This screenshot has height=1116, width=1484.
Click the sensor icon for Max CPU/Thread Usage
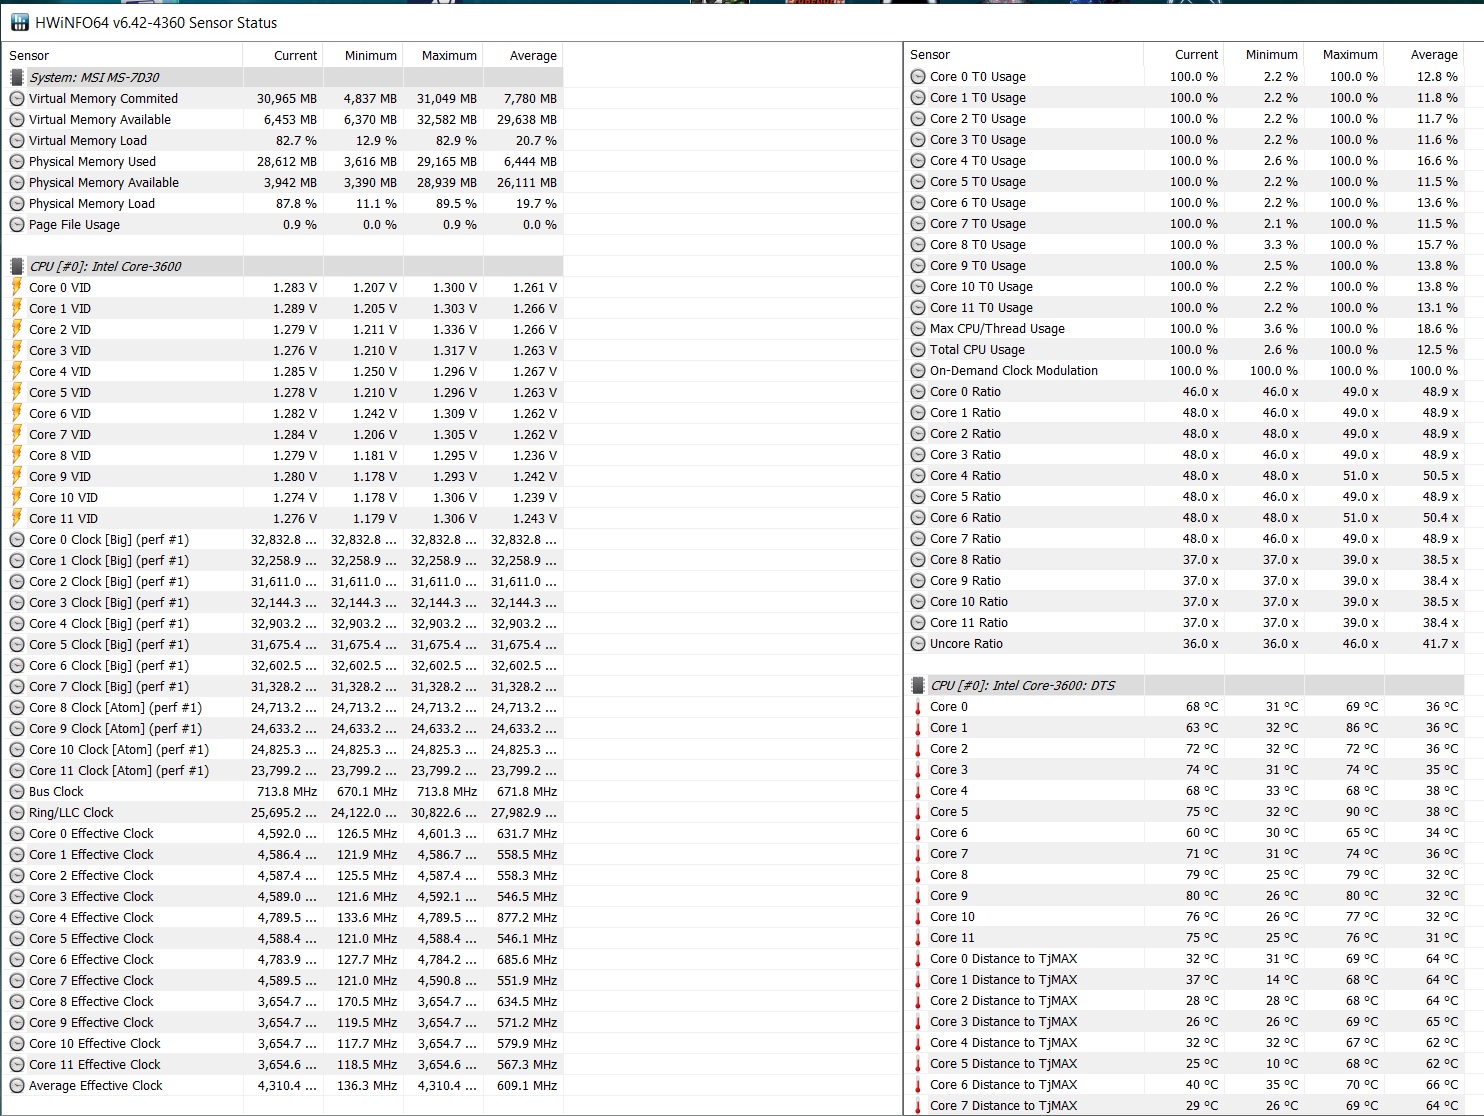coord(918,328)
